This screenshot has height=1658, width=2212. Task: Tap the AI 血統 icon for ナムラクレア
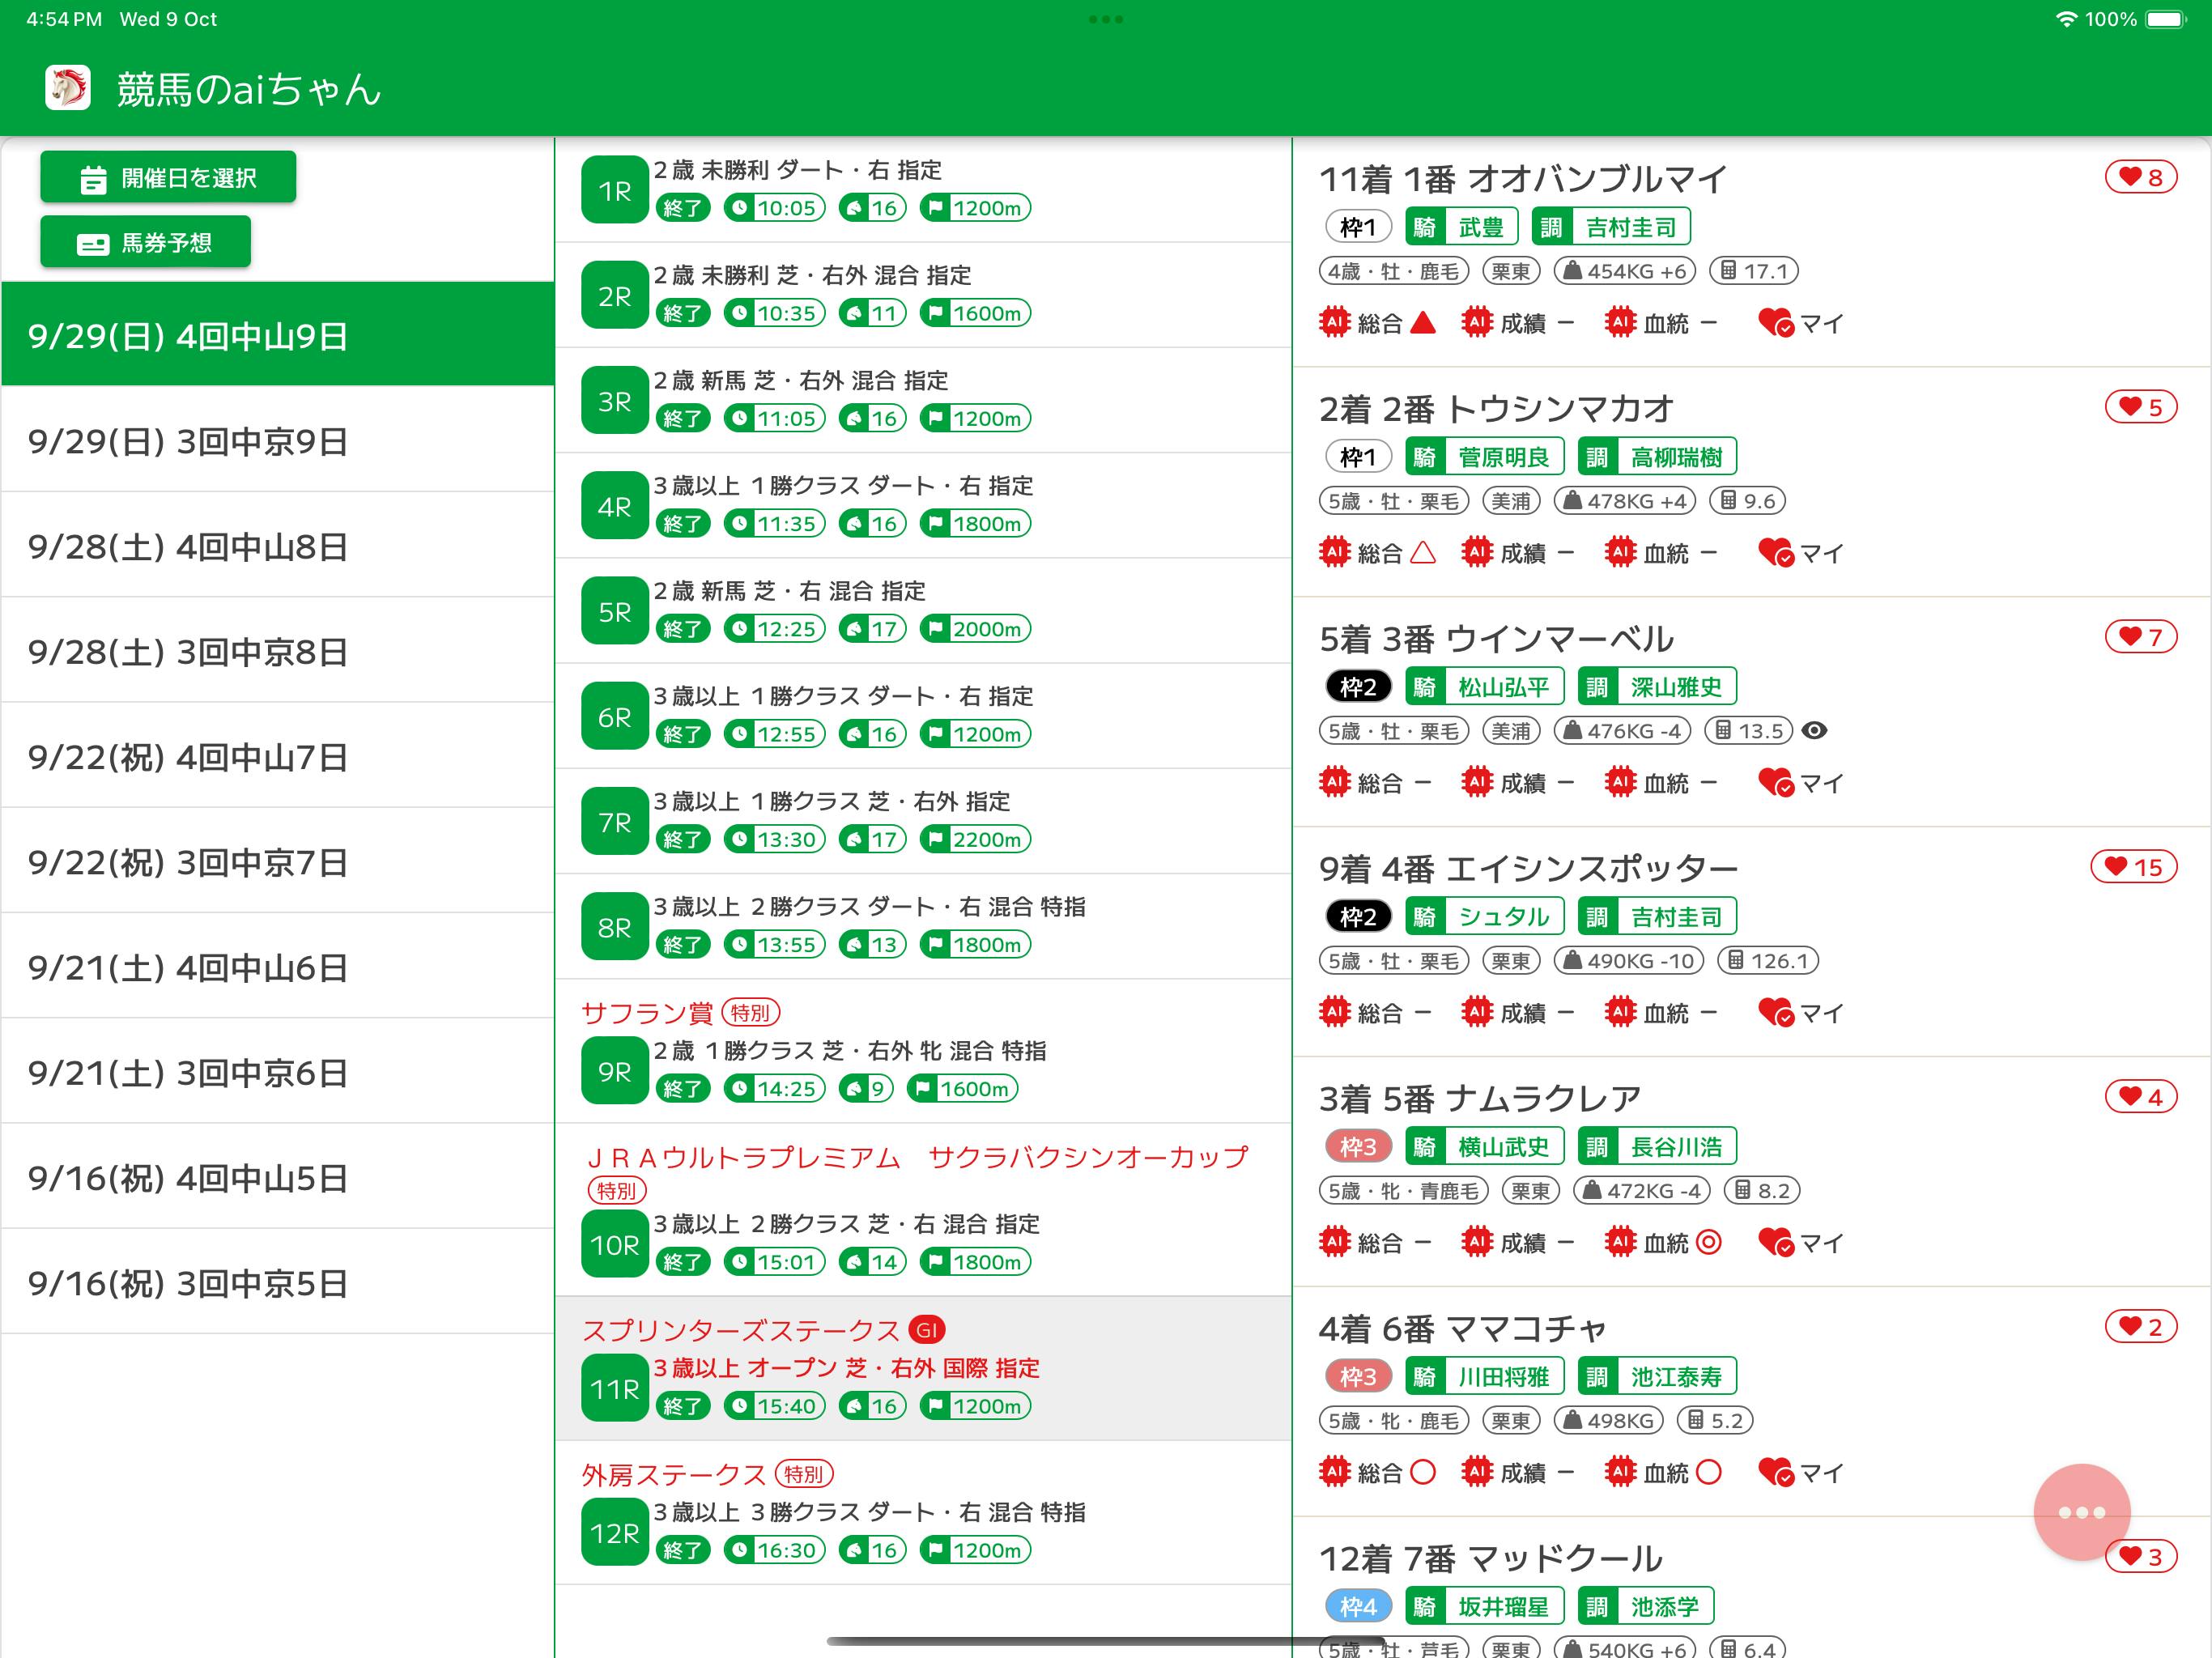(1620, 1243)
